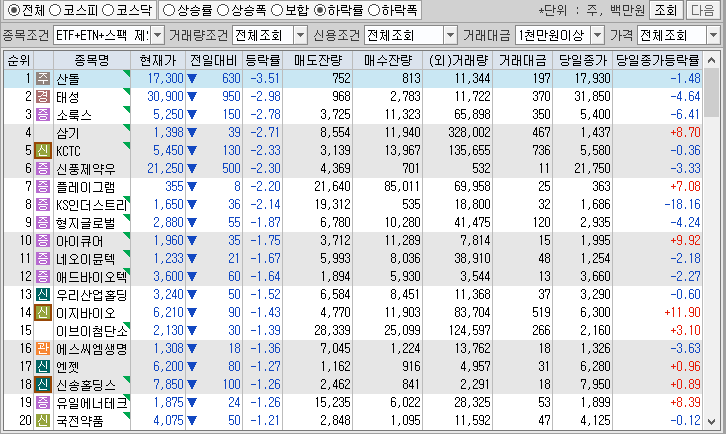Screen dimensions: 726x434
Task: Click the down-arrow indicator in 태성 row
Action: tap(192, 97)
